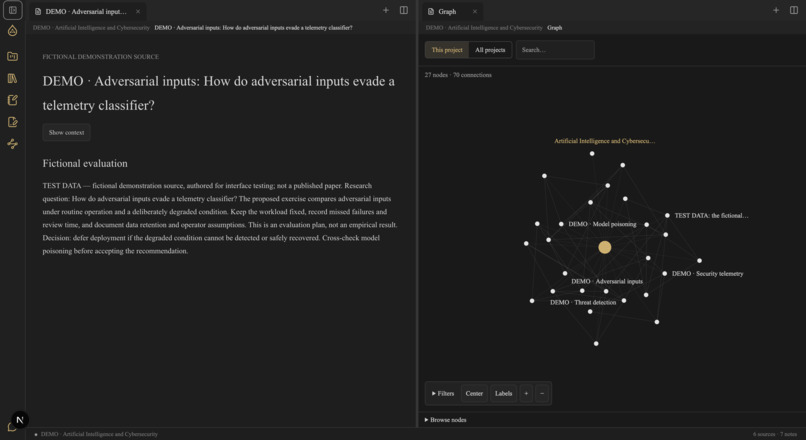Open the graph connections icon in sidebar

click(x=12, y=144)
